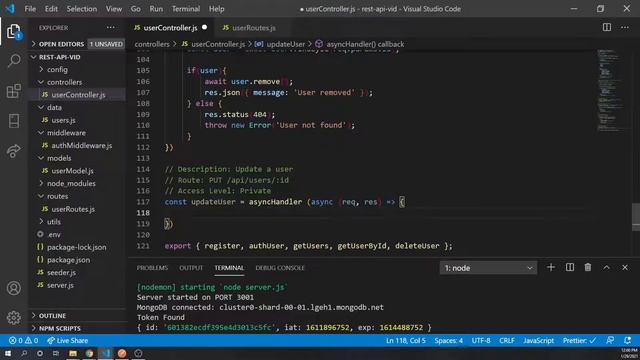The image size is (640, 360).
Task: Open the View menu
Action: [114, 9]
